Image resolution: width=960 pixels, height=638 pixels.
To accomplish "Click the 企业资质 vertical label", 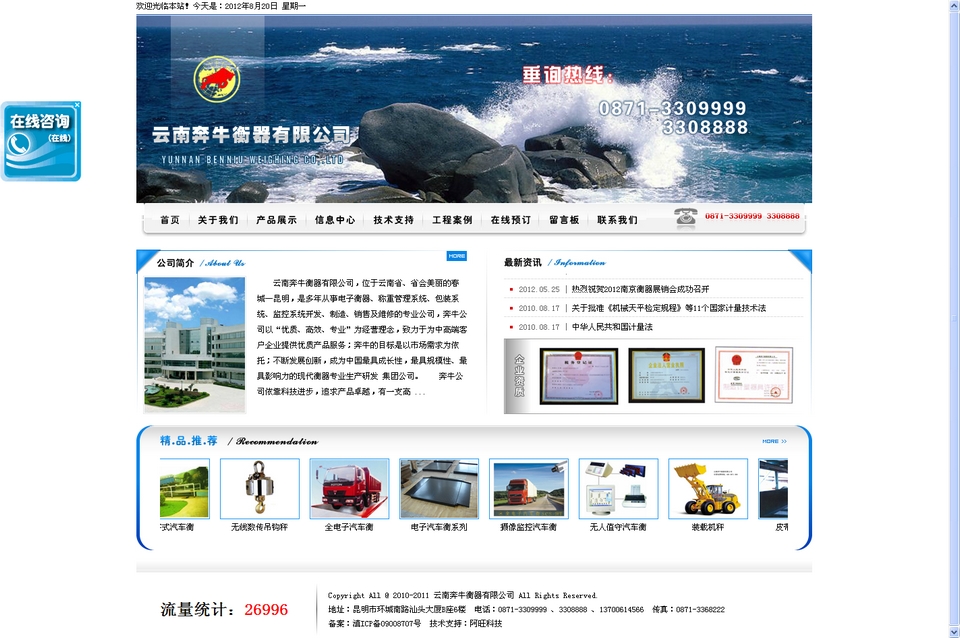I will pyautogui.click(x=519, y=375).
